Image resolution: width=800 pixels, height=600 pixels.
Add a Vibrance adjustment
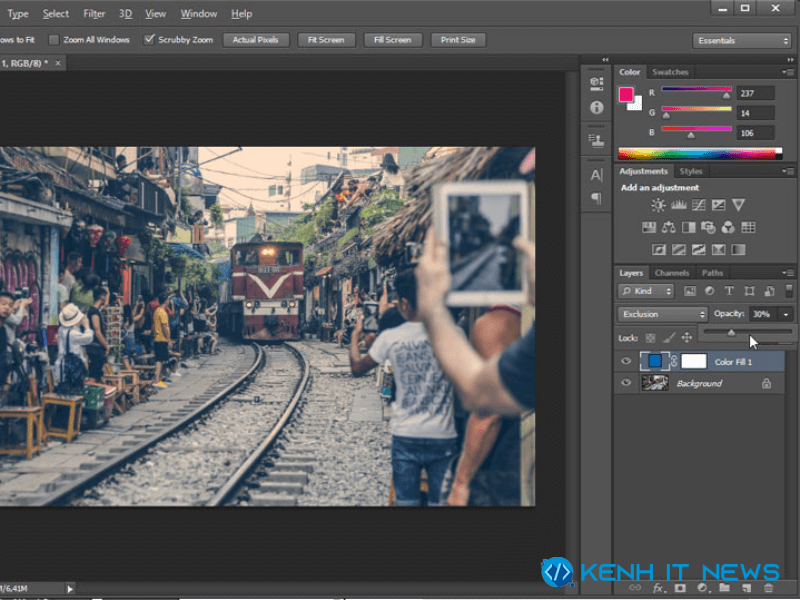[738, 205]
